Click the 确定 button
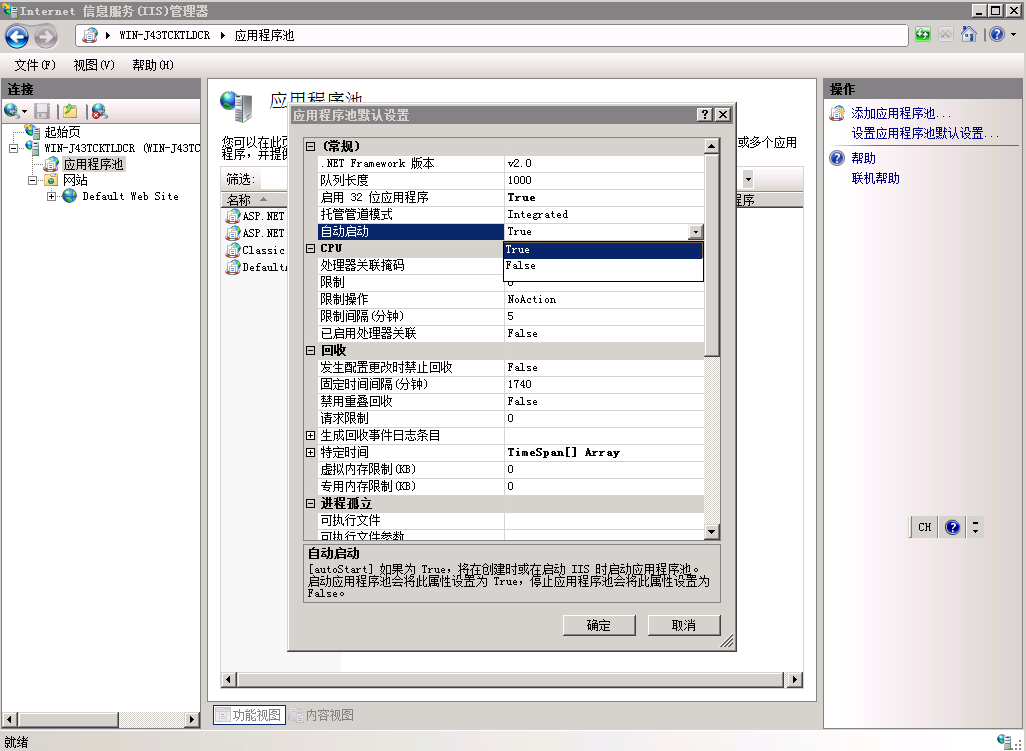Image resolution: width=1026 pixels, height=751 pixels. [599, 625]
